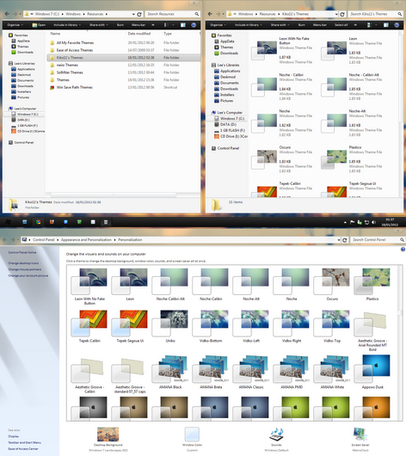This screenshot has width=406, height=456.
Task: Open the Change mouse pointers link
Action: pos(25,269)
